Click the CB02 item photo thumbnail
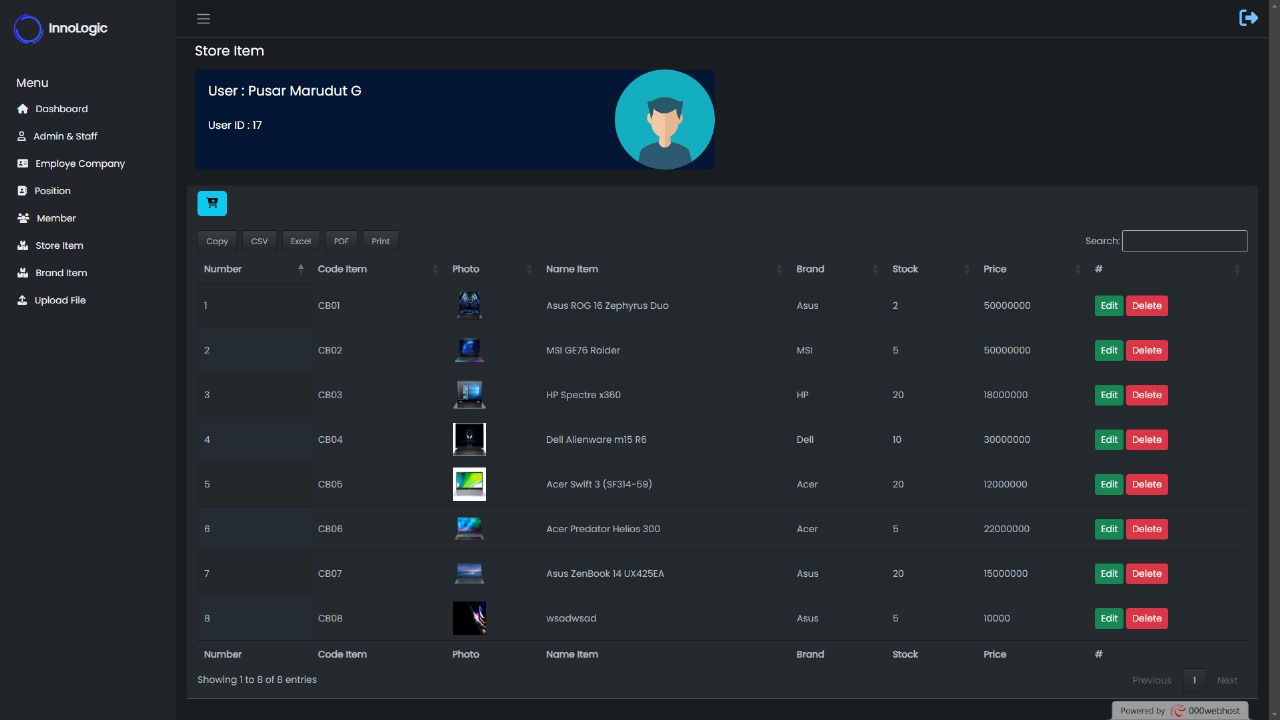Viewport: 1280px width, 720px height. coord(469,350)
